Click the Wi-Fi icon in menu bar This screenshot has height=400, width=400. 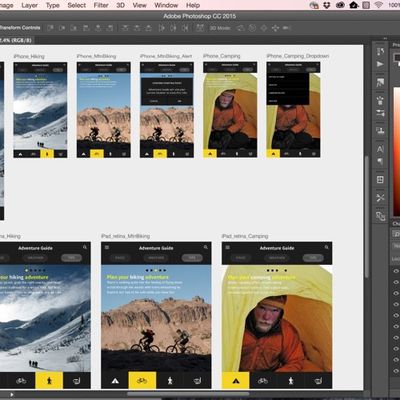coord(378,5)
